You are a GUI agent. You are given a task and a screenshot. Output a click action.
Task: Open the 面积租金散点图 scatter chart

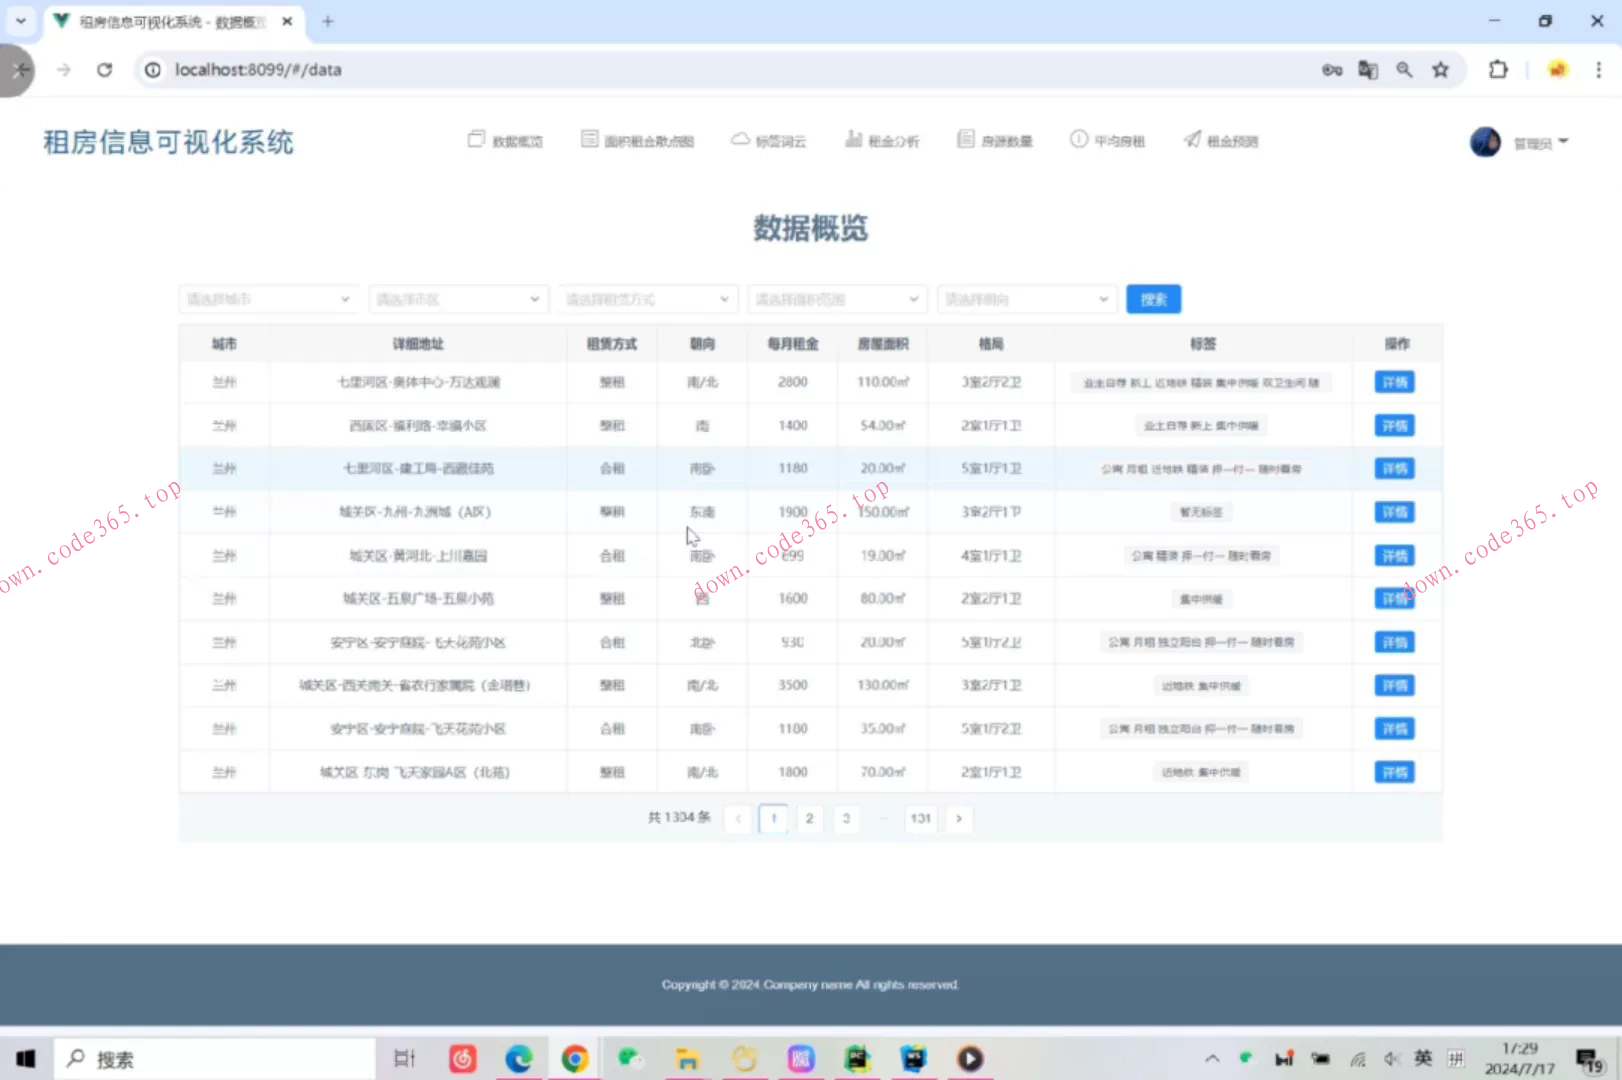637,140
